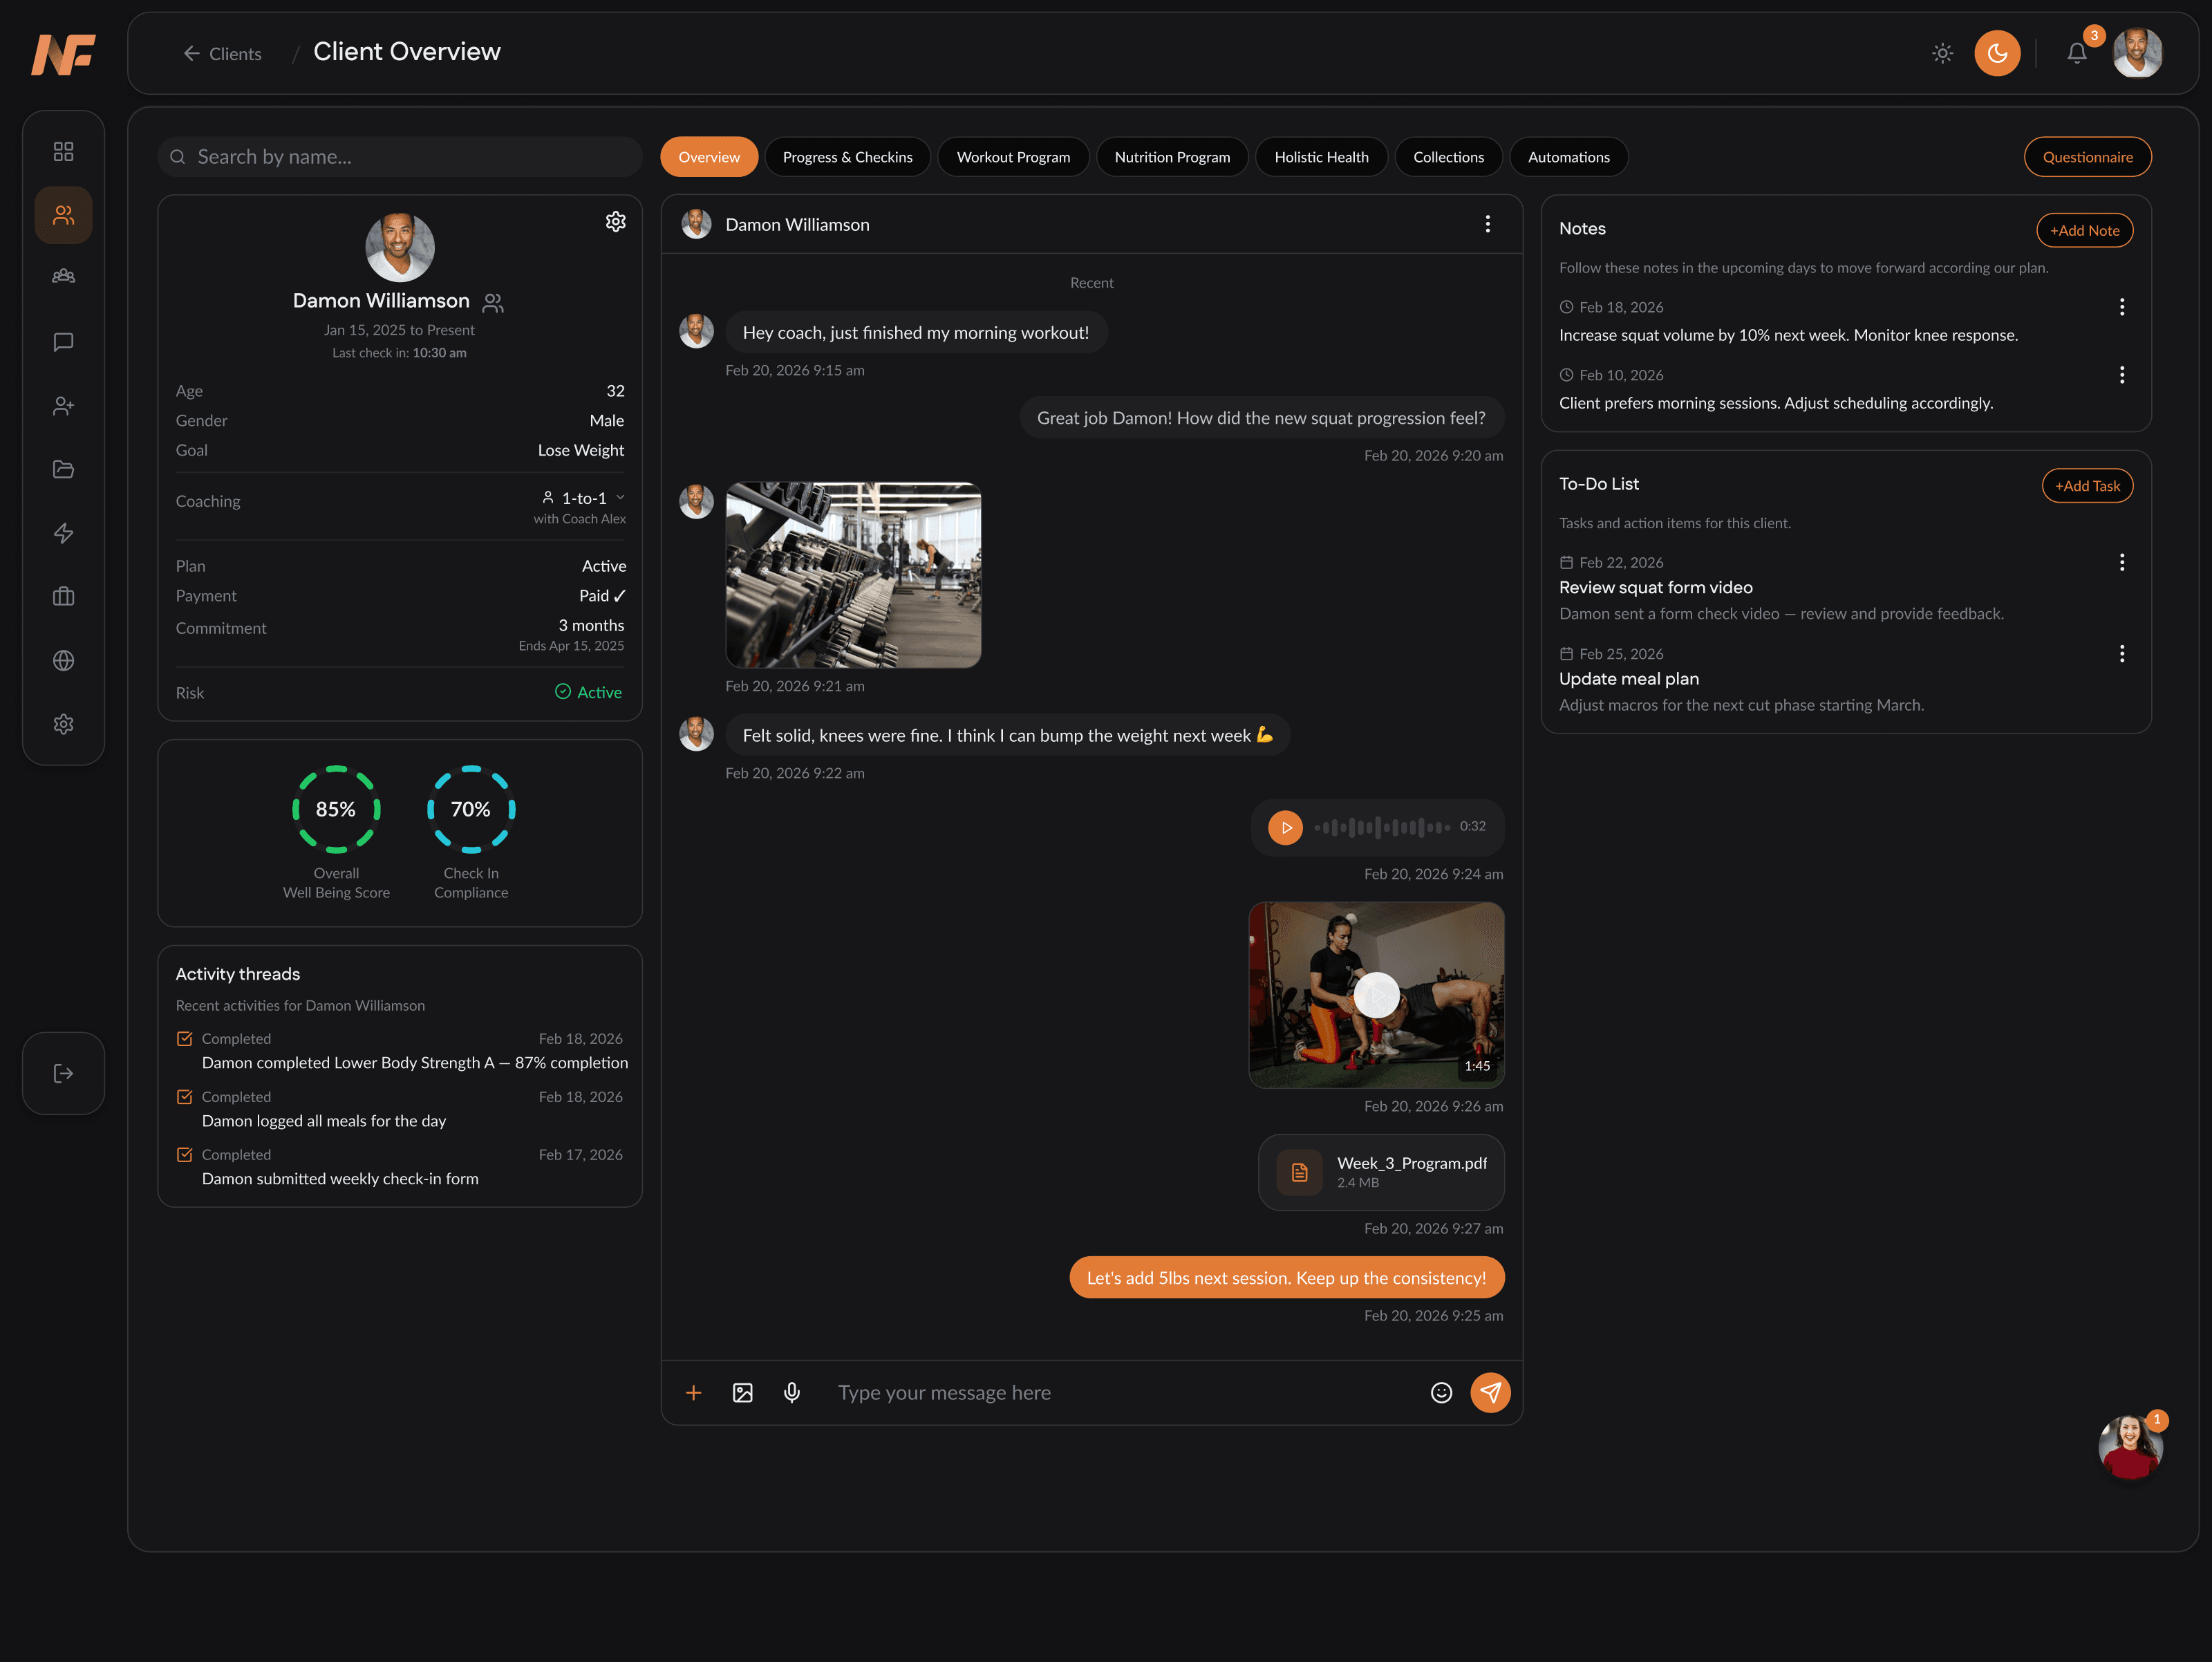The height and width of the screenshot is (1662, 2212).
Task: Open the groups icon in sidebar
Action: (63, 277)
